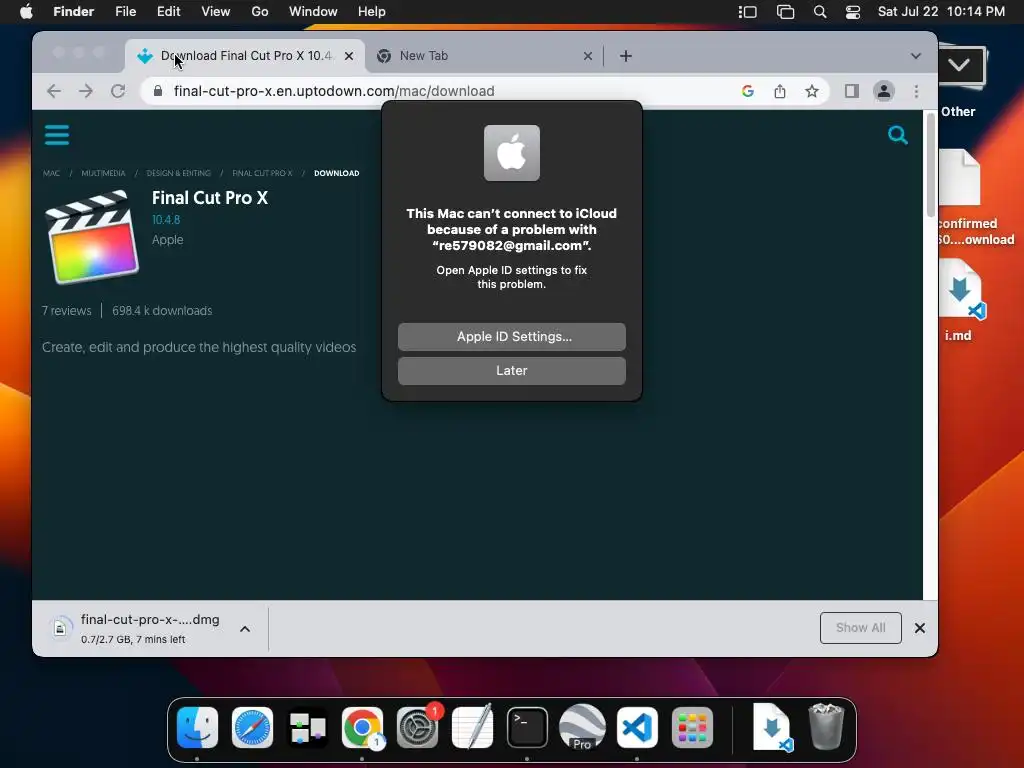Go to DESIGN & EDITING breadcrumb
Image resolution: width=1024 pixels, height=768 pixels.
178,173
